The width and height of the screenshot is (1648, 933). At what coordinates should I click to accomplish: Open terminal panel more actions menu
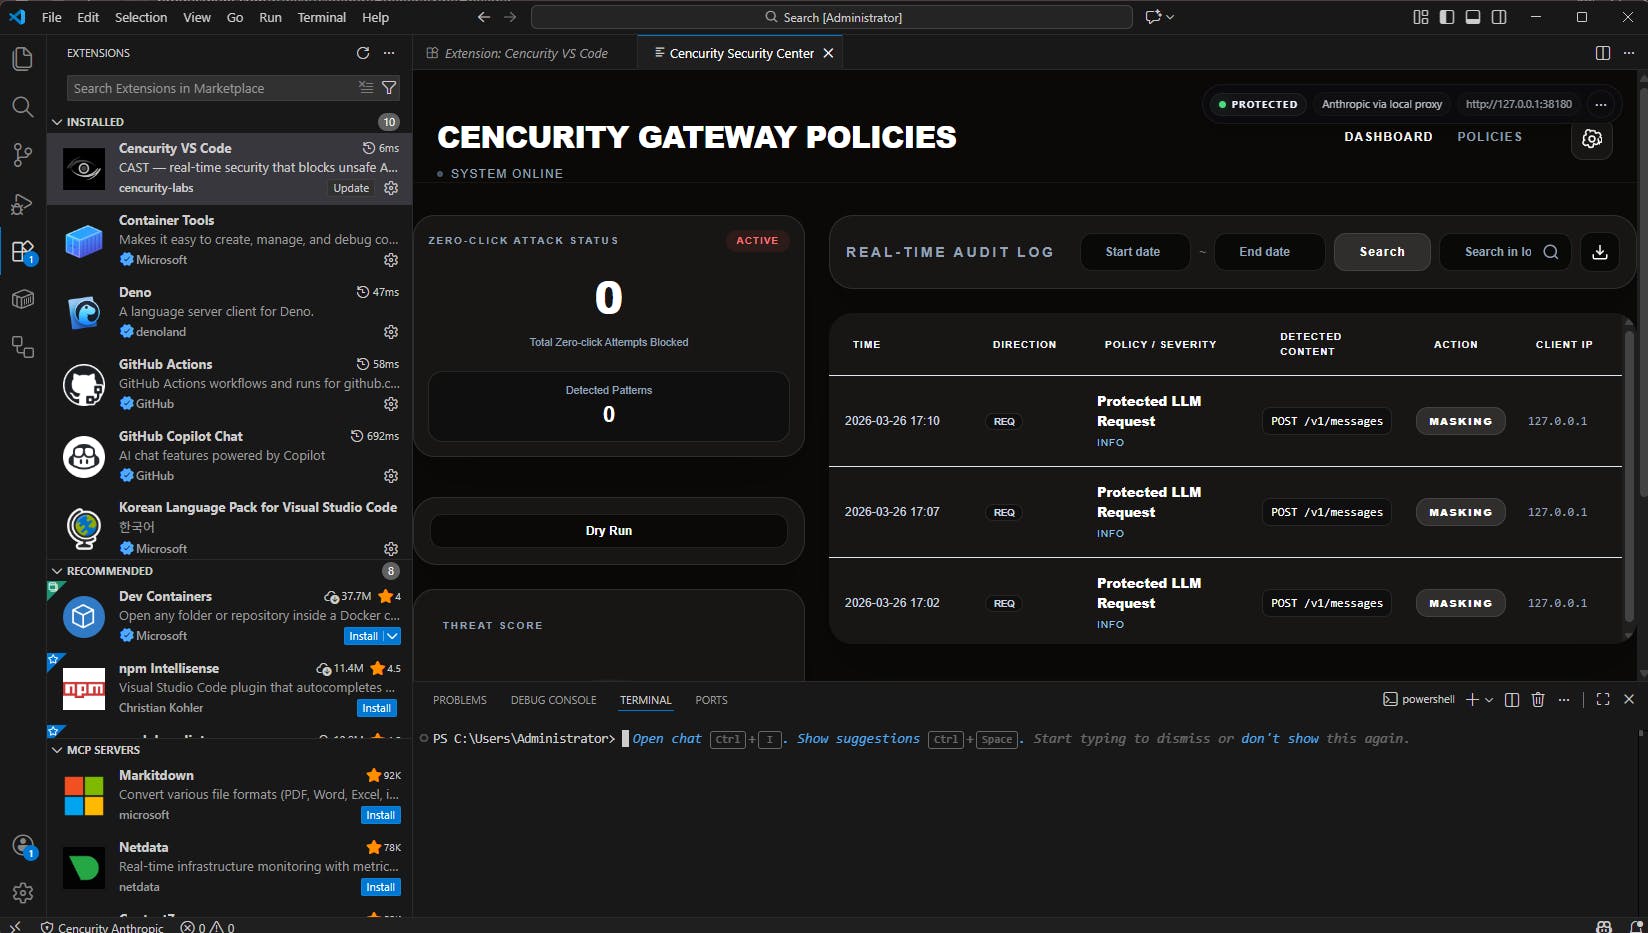(1564, 700)
